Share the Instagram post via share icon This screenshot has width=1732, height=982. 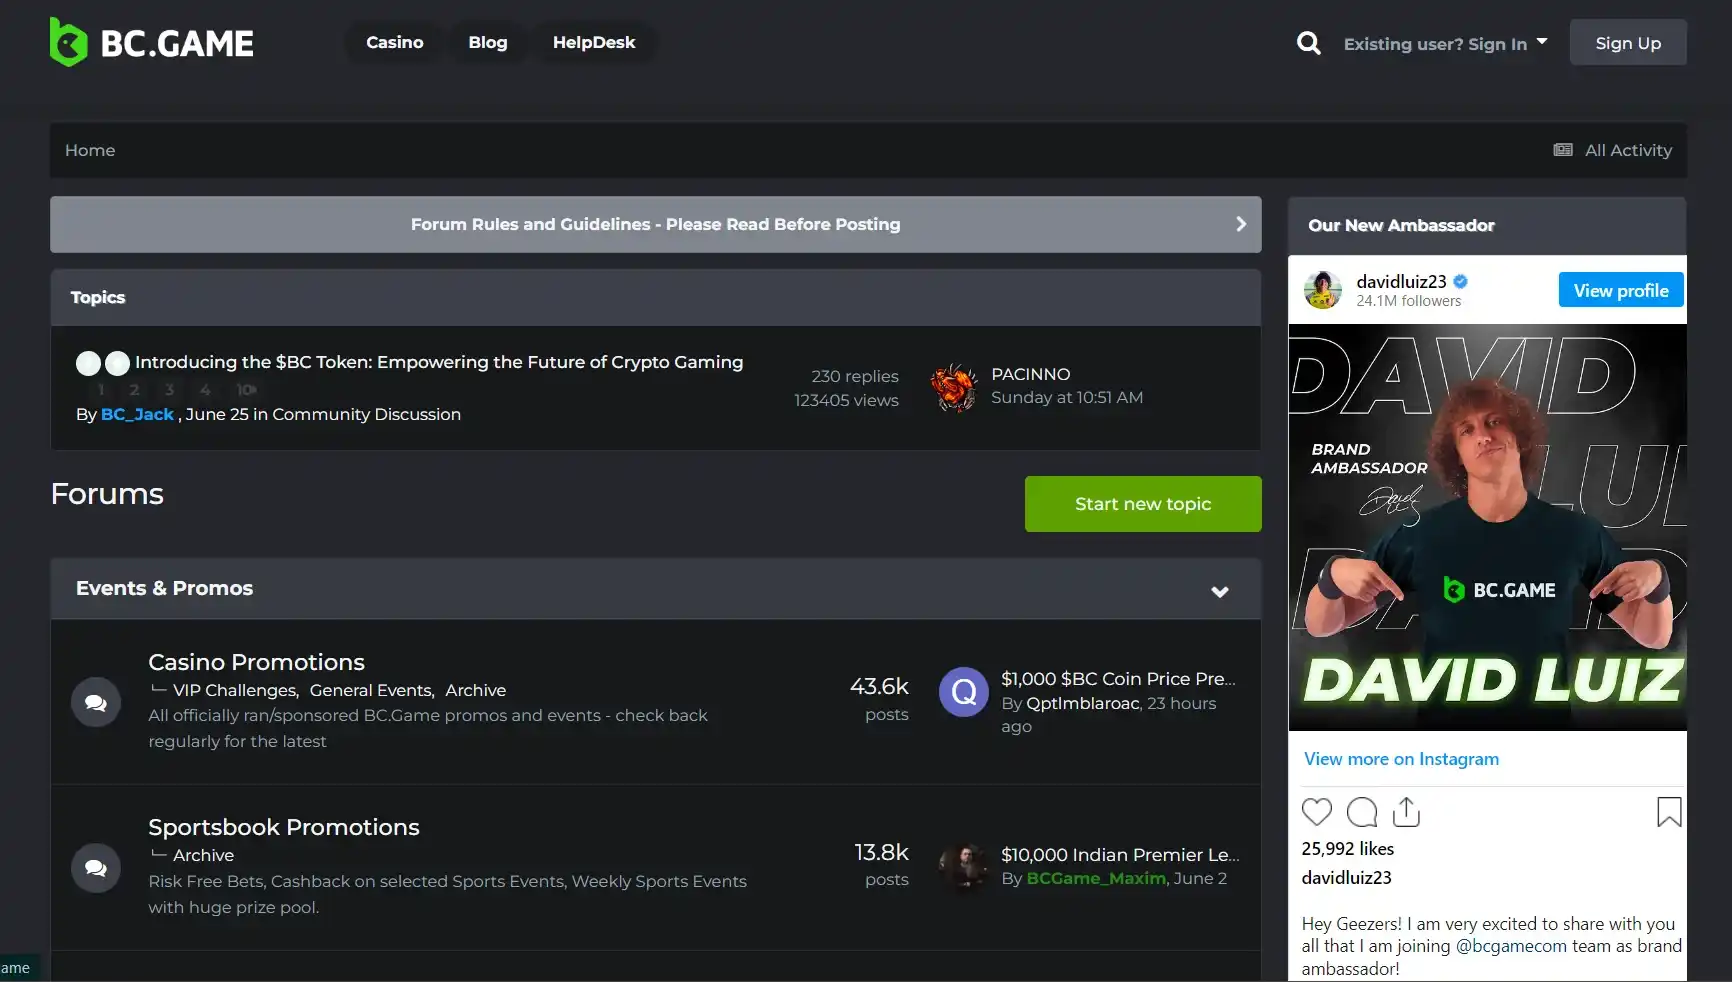1406,812
